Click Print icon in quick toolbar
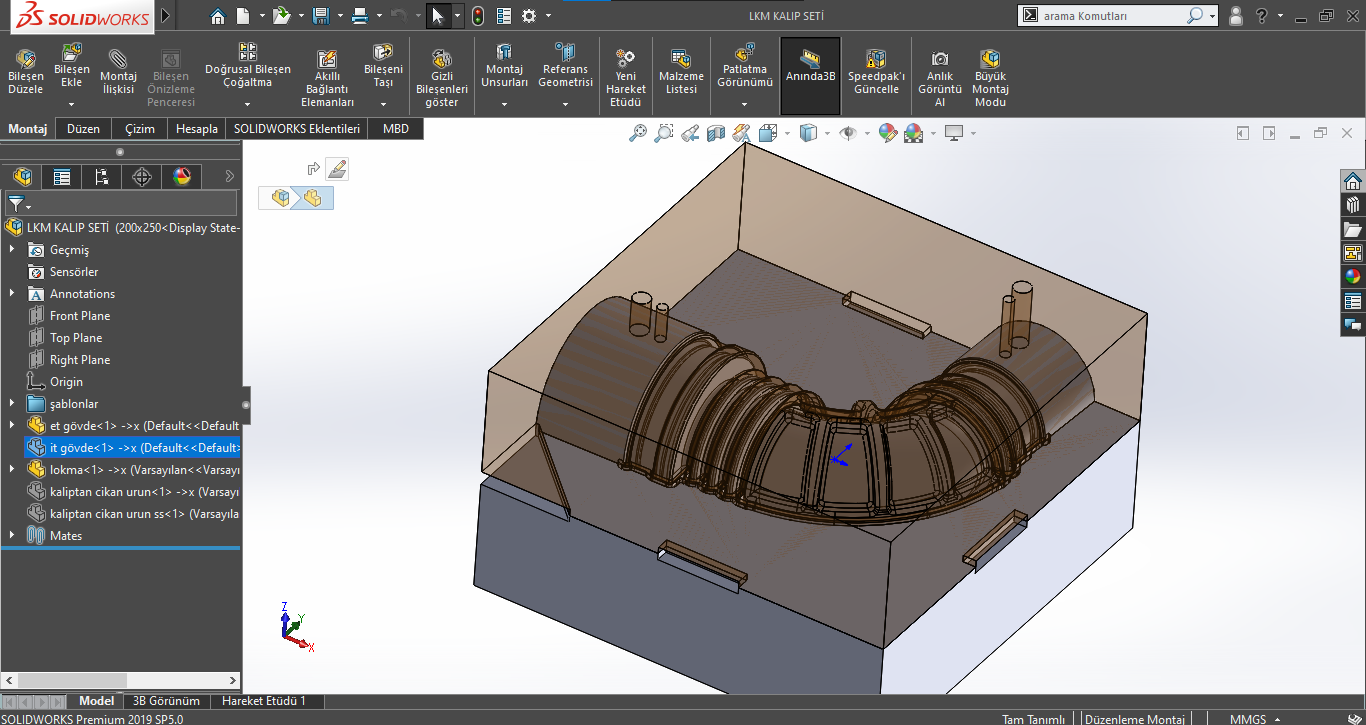This screenshot has height=725, width=1366. point(360,16)
